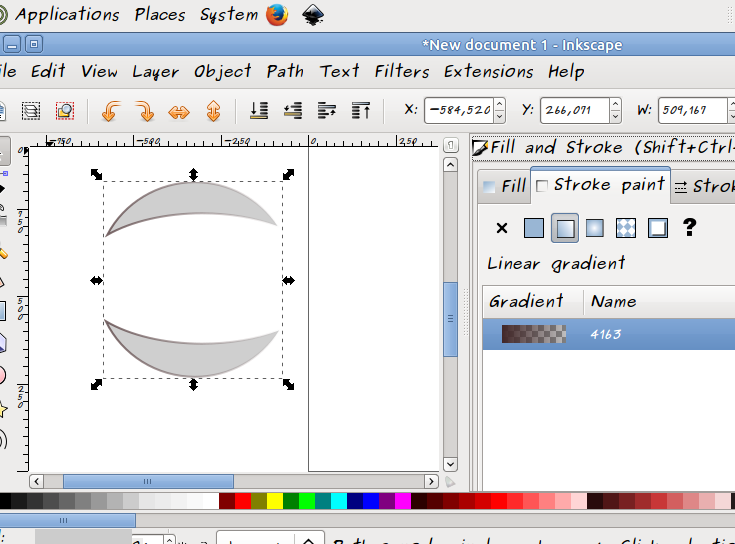
Task: Rotate selection 90° clockwise
Action: tap(145, 112)
